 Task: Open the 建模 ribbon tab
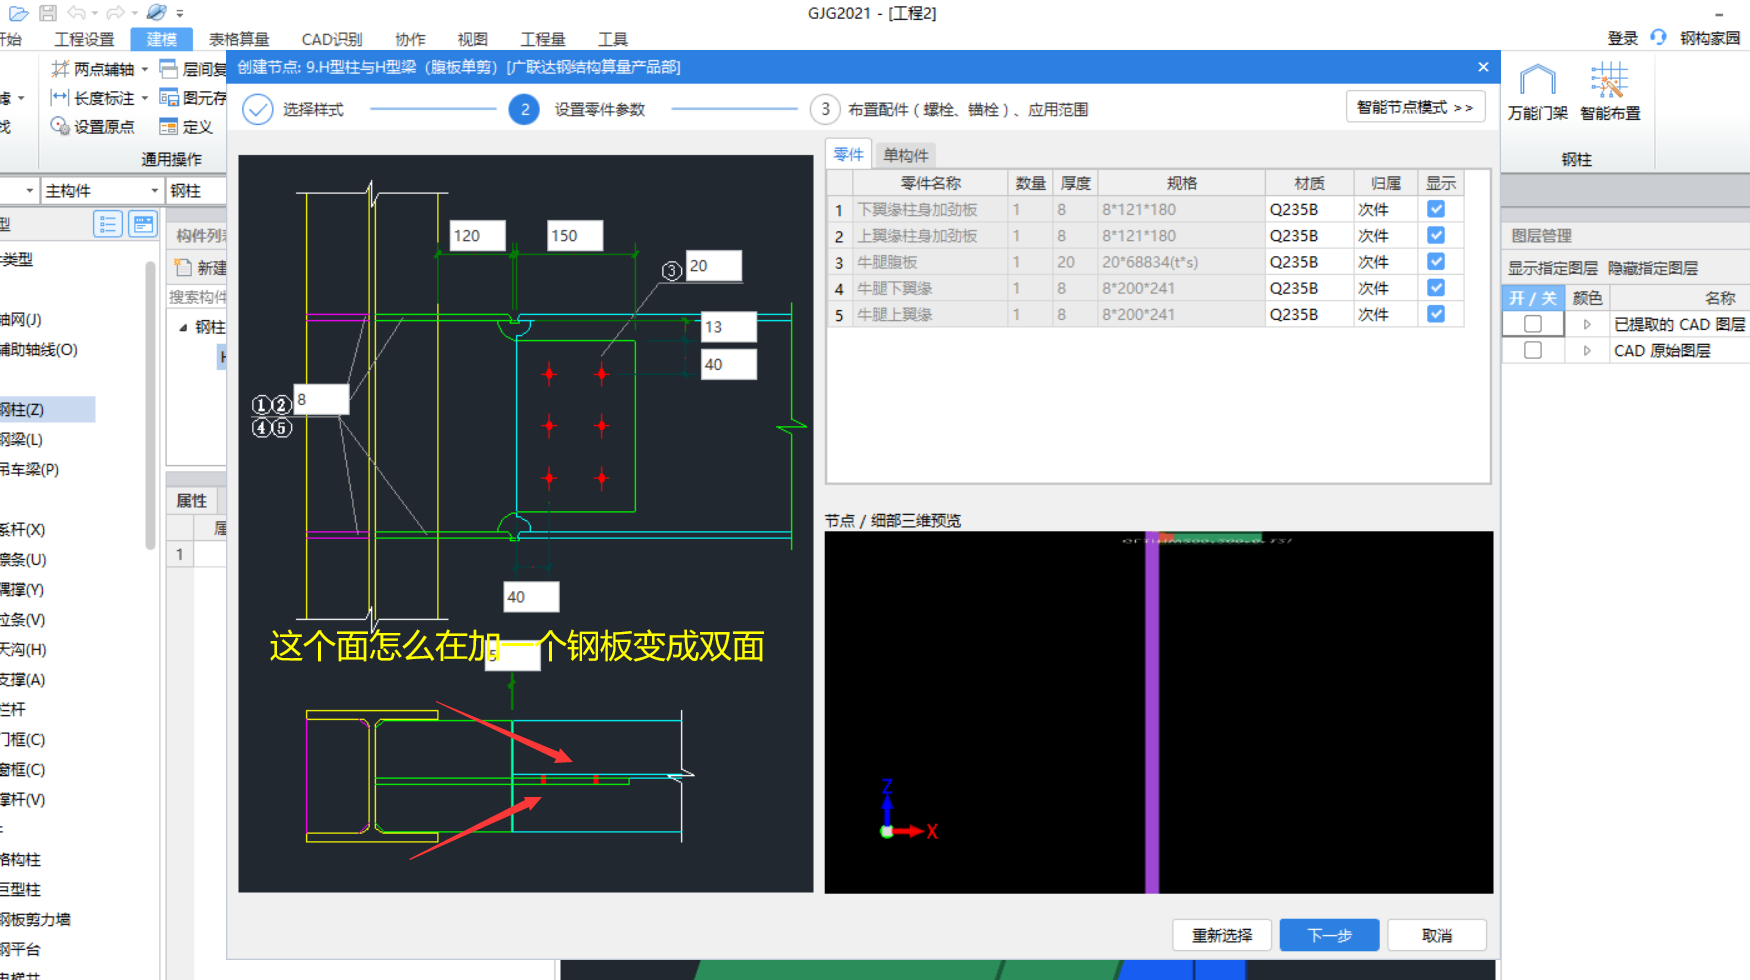pyautogui.click(x=161, y=39)
